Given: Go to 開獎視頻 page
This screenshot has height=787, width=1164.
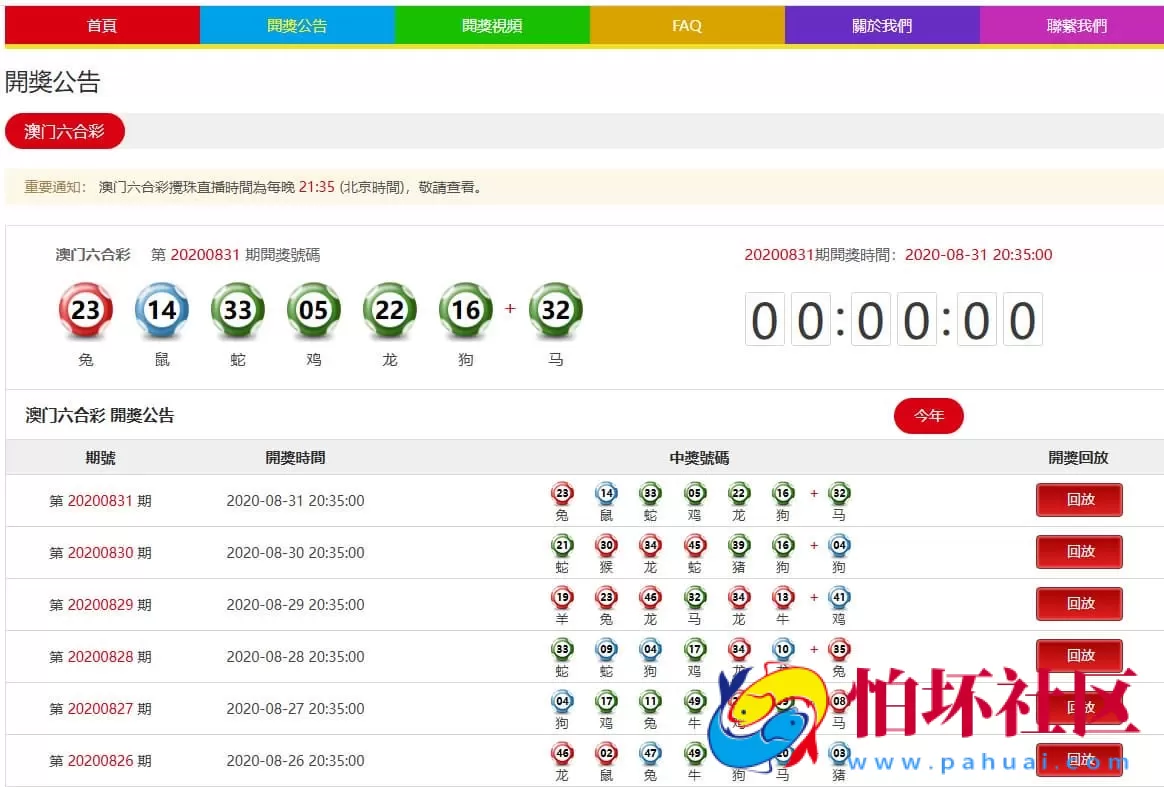Looking at the screenshot, I should click(x=492, y=25).
